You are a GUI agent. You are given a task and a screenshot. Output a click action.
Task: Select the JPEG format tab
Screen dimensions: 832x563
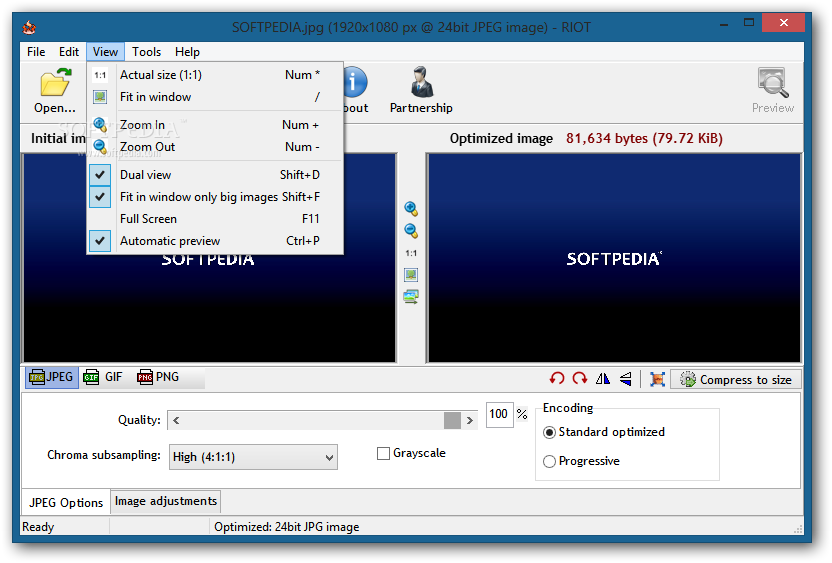point(52,377)
